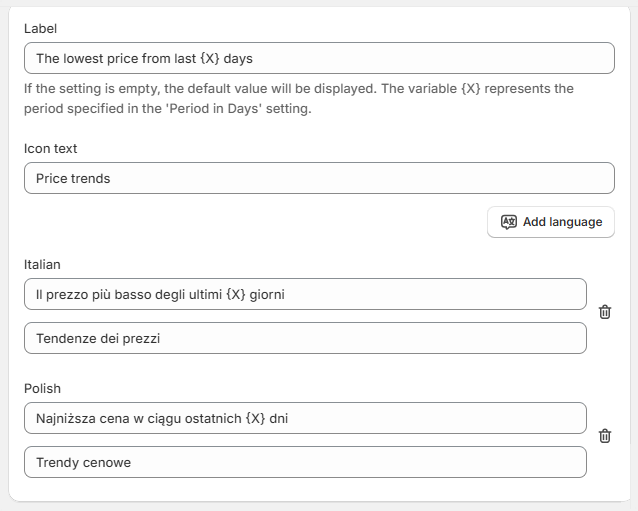Click the Polish field 'Trendy cenowe'
Image resolution: width=638 pixels, height=511 pixels.
[x=305, y=462]
